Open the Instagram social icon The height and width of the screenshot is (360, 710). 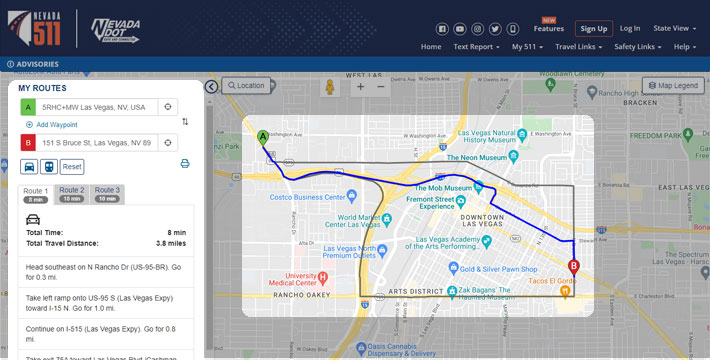click(477, 29)
